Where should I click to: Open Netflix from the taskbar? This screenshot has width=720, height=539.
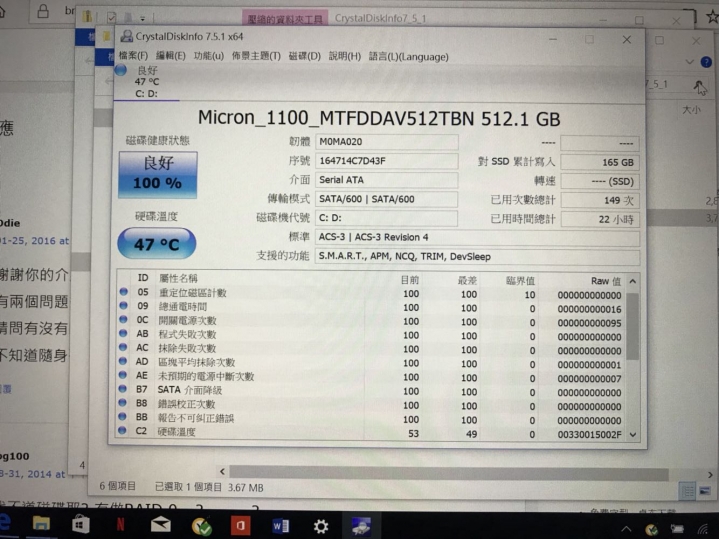click(121, 525)
